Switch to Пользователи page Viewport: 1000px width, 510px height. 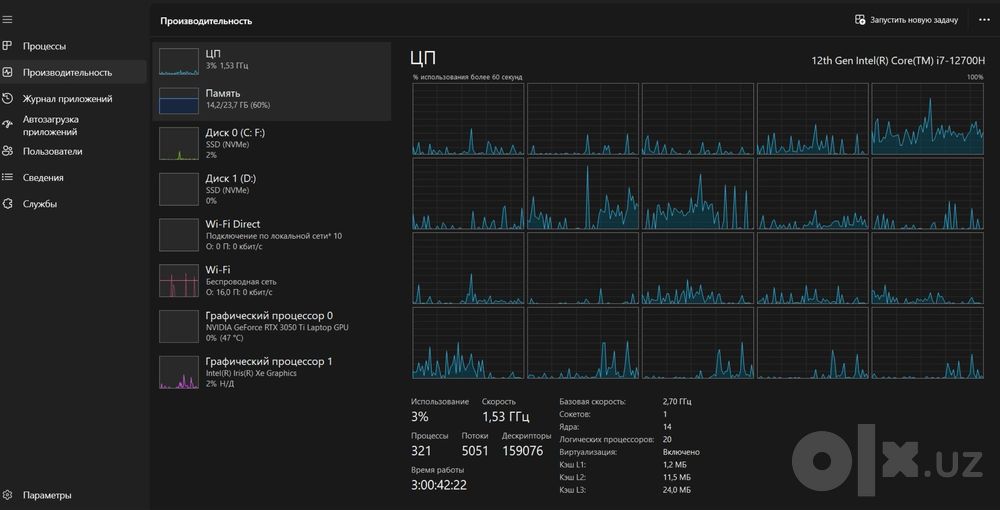(x=73, y=152)
